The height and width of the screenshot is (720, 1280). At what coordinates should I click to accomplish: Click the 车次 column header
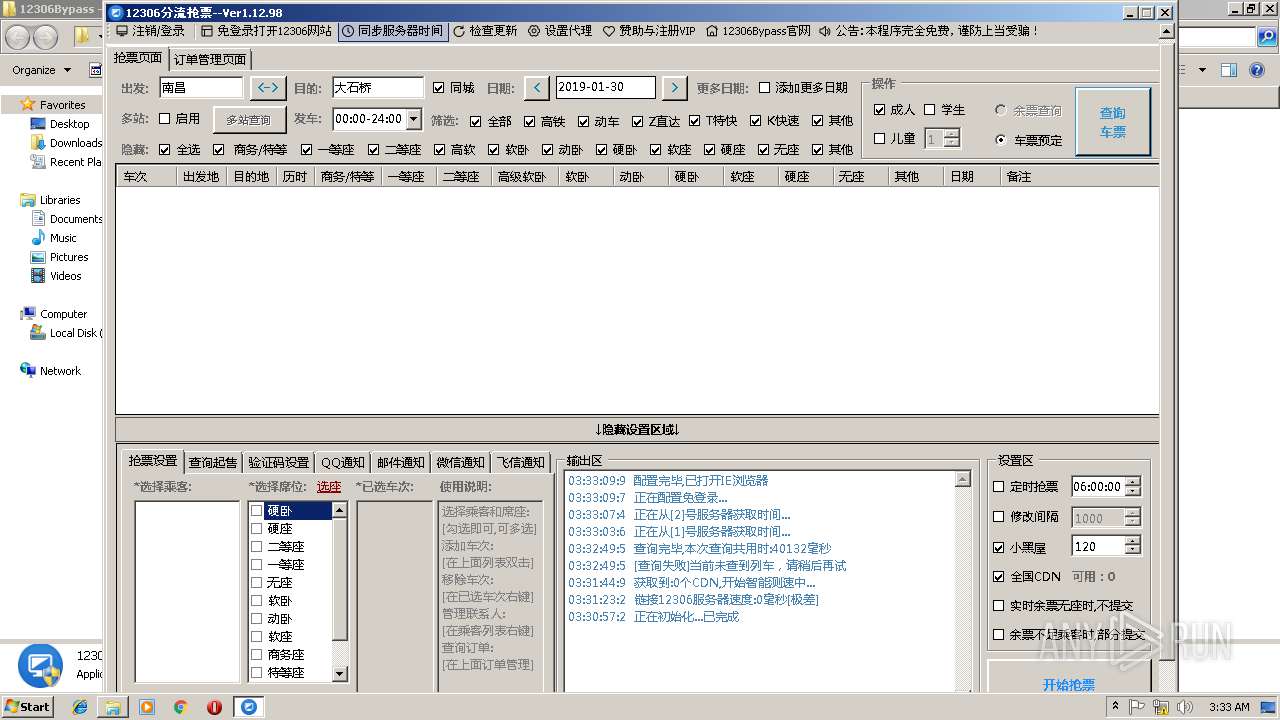146,176
